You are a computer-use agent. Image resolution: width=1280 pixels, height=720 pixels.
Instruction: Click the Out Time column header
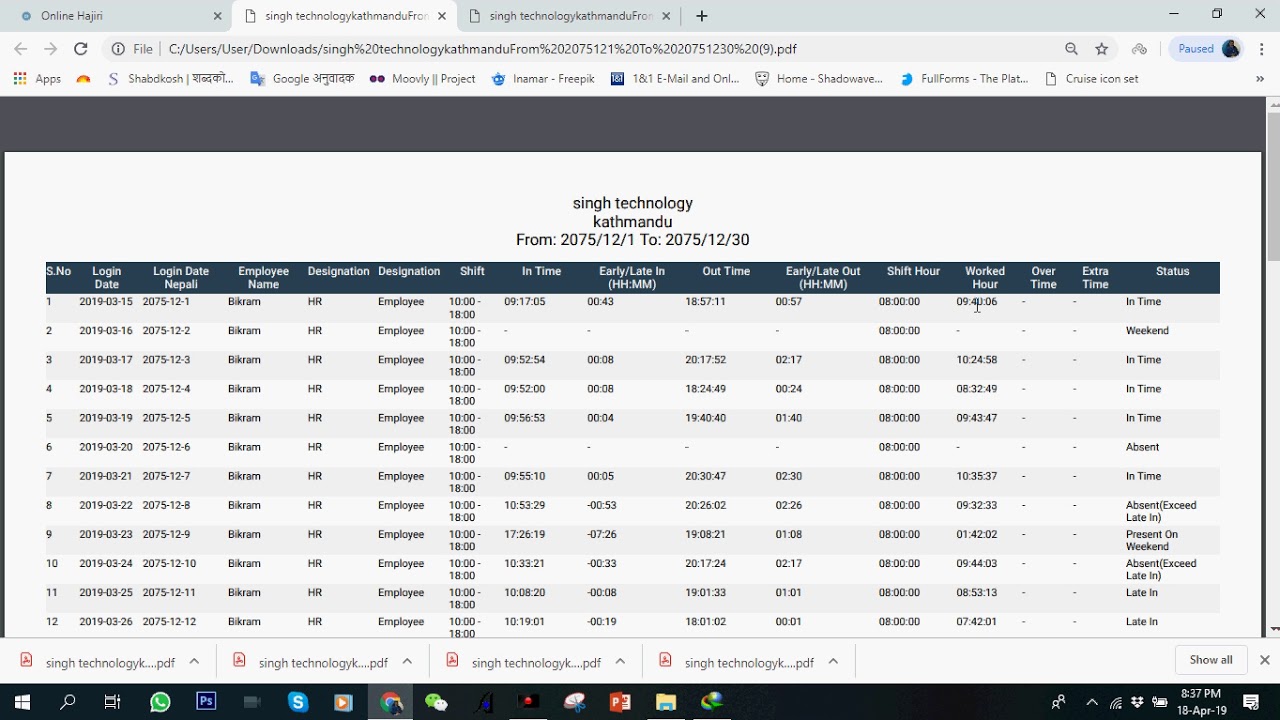(x=726, y=271)
